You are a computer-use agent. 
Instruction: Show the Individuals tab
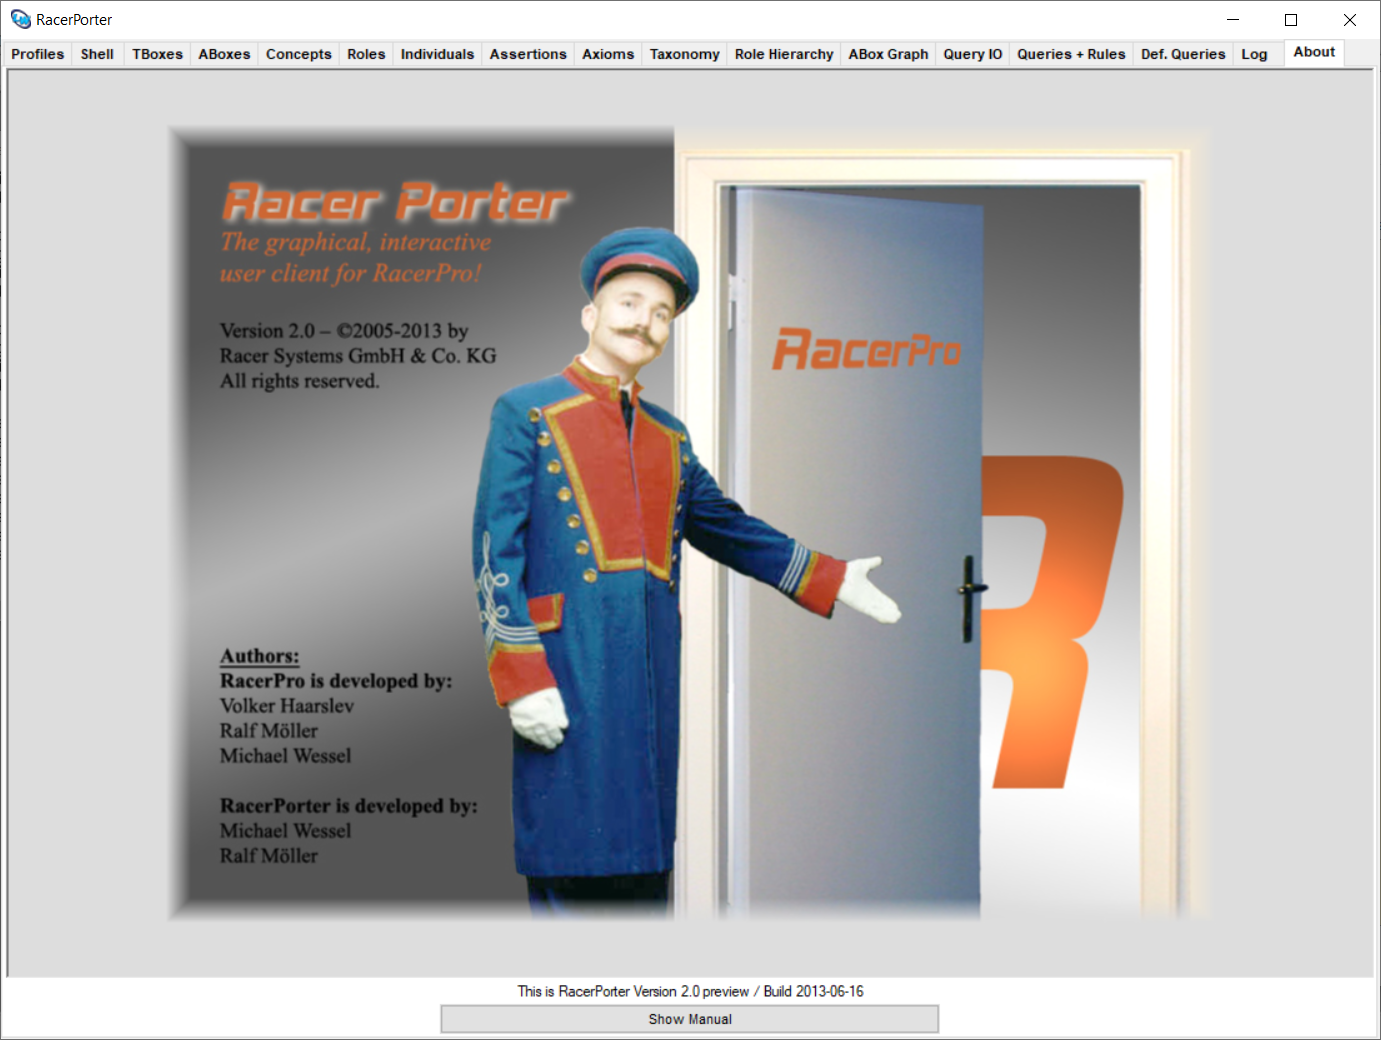click(437, 54)
